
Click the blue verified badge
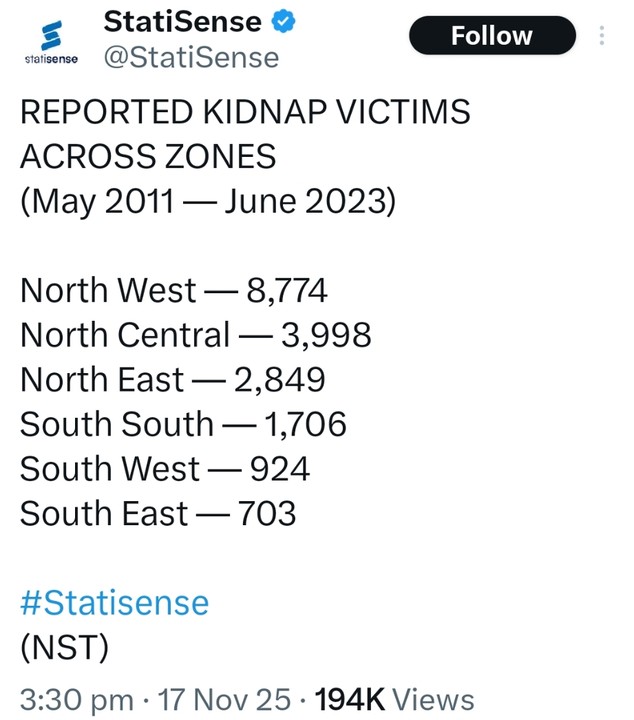284,20
